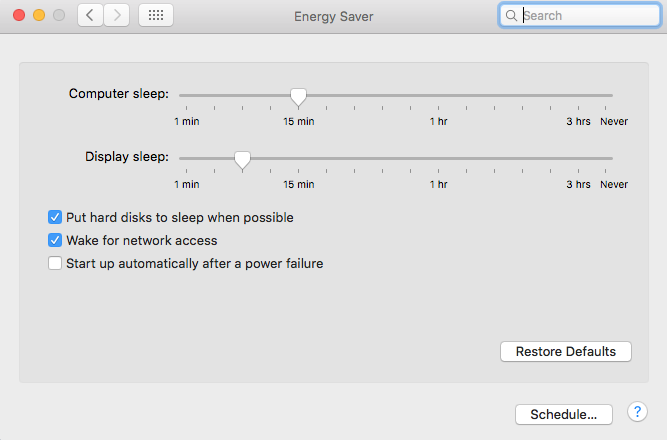Click the Display sleep slider thumb
667x440 pixels.
[242, 160]
